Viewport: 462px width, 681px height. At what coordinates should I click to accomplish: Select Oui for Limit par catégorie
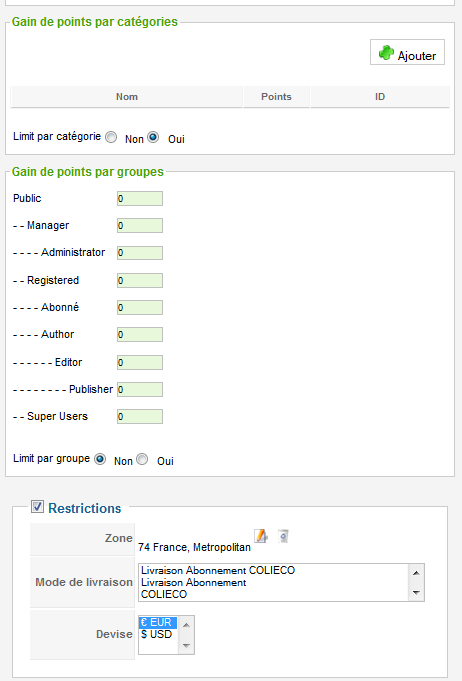point(153,137)
